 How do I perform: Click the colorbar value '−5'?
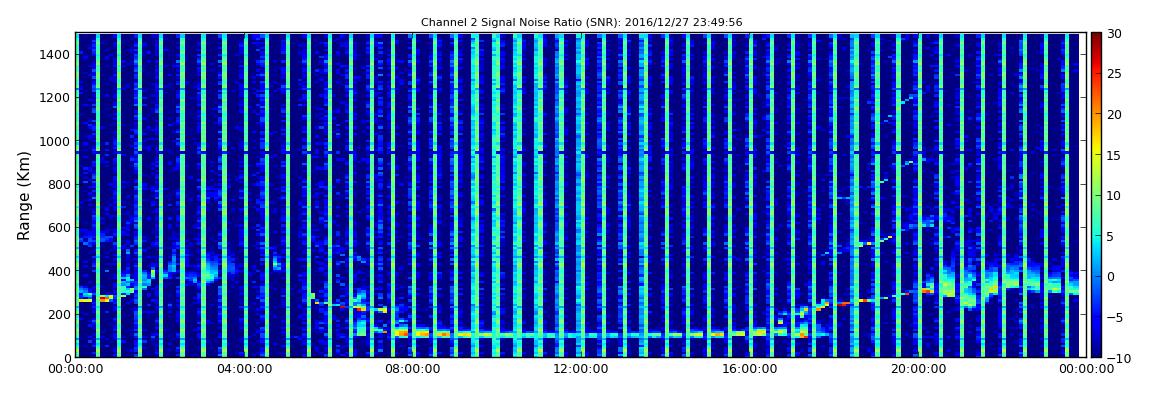click(1115, 317)
